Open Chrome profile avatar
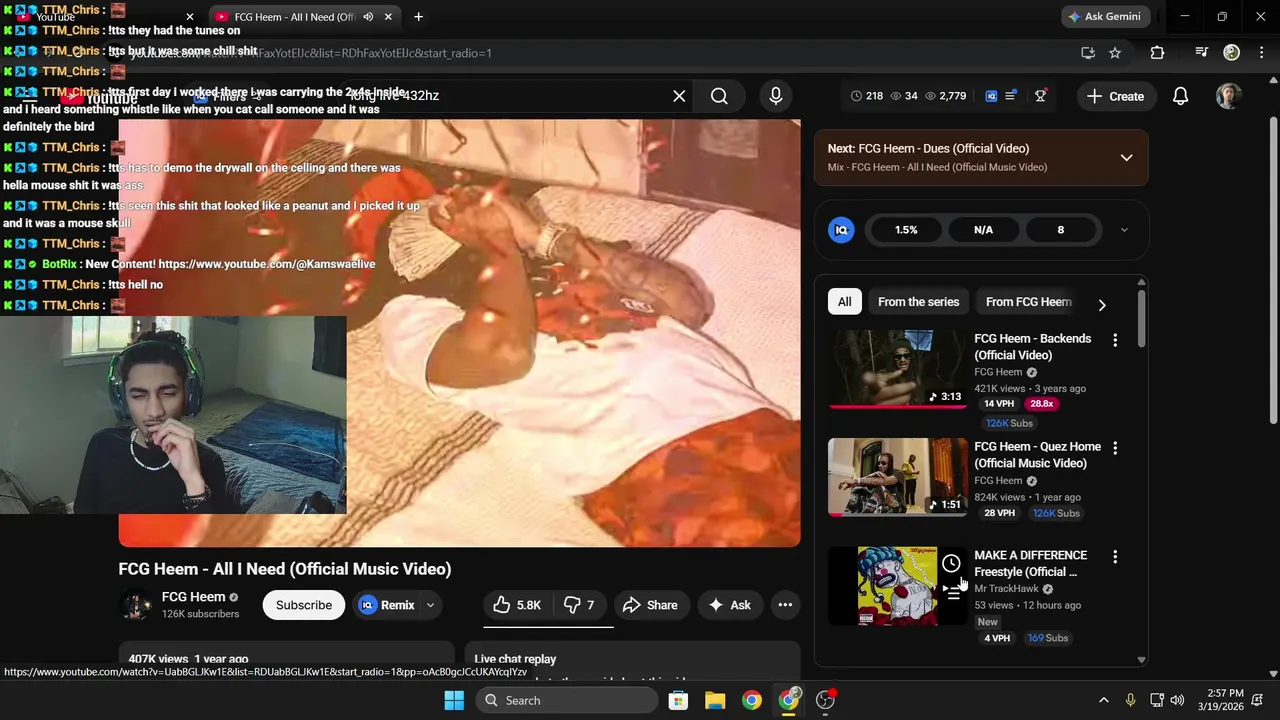This screenshot has width=1280, height=720. pos(1231,53)
